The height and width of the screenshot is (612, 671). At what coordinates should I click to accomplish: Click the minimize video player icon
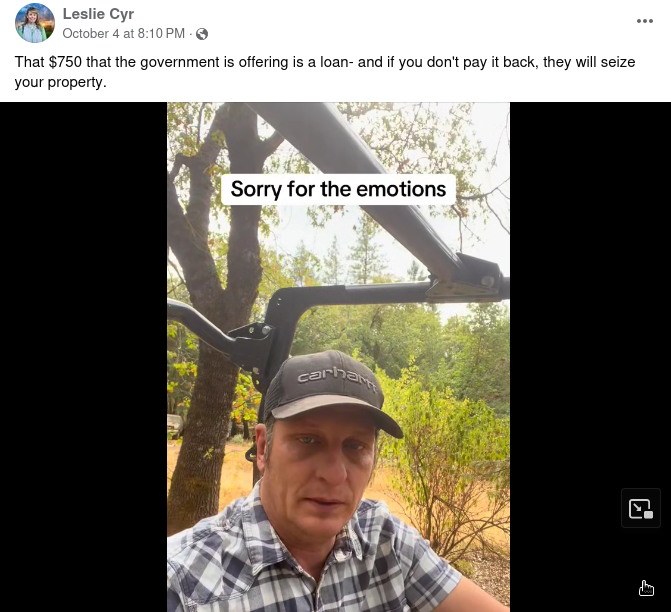(641, 508)
